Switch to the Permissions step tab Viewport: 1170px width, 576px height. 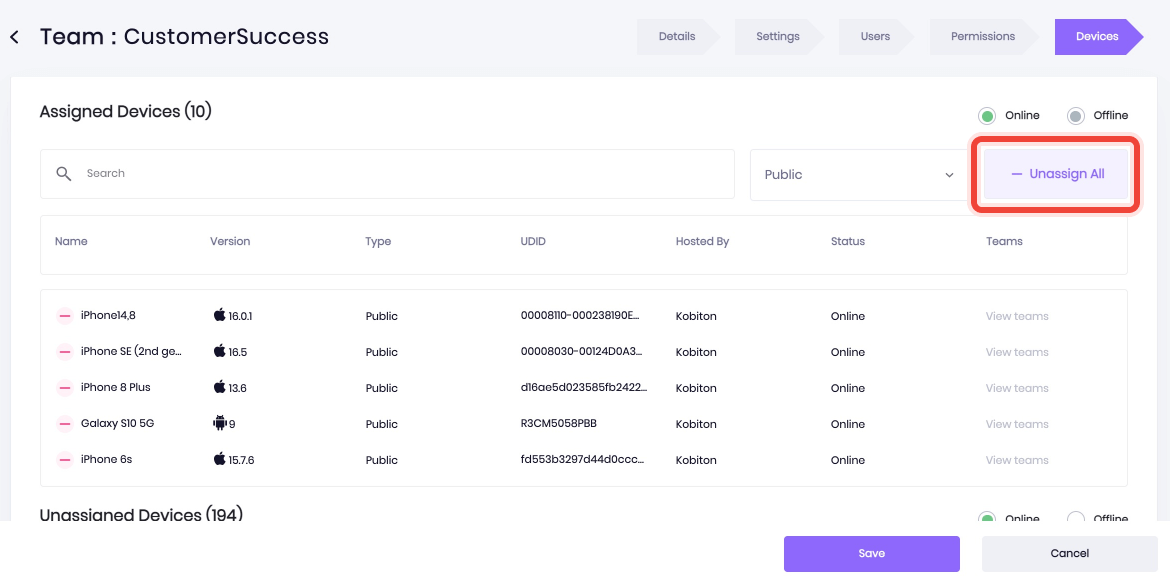[982, 37]
